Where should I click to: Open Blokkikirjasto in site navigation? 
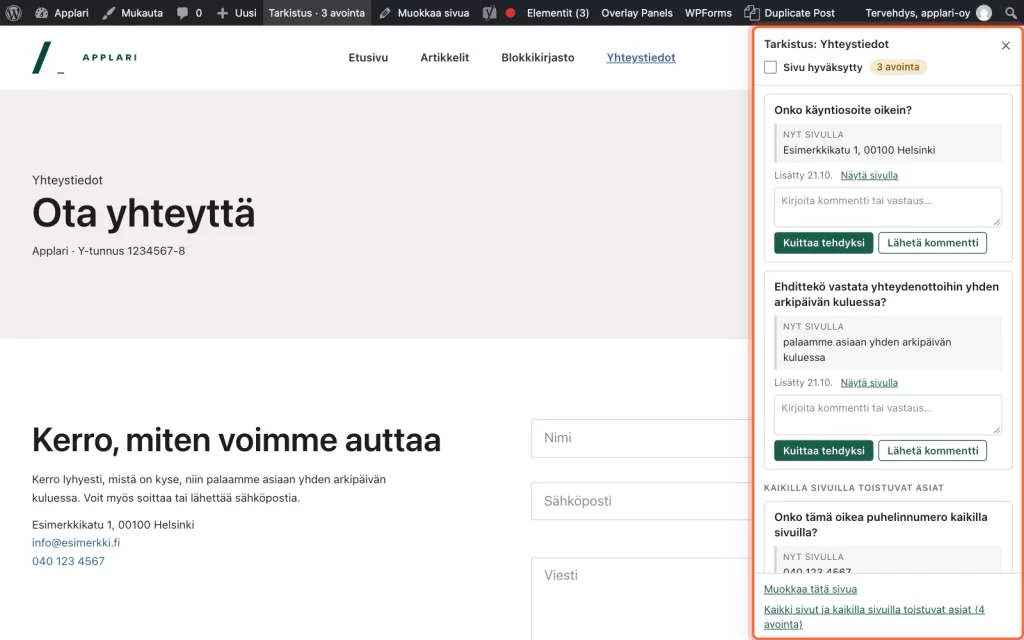point(538,57)
